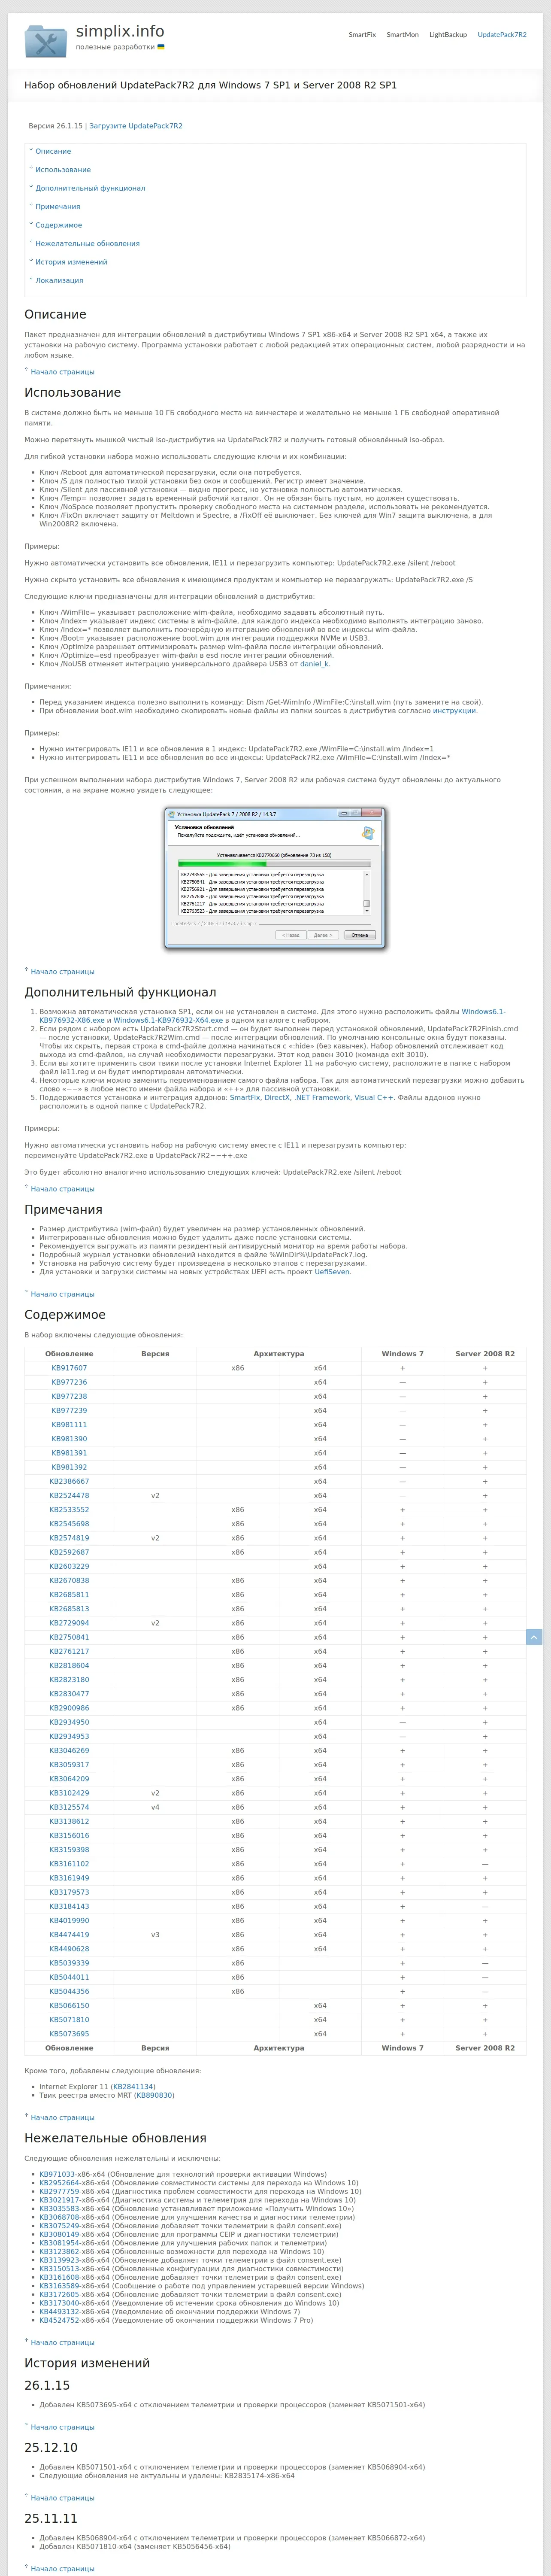Image resolution: width=551 pixels, height=2576 pixels.
Task: Jump to Дополнительный функционал in contents
Action: click(x=90, y=188)
